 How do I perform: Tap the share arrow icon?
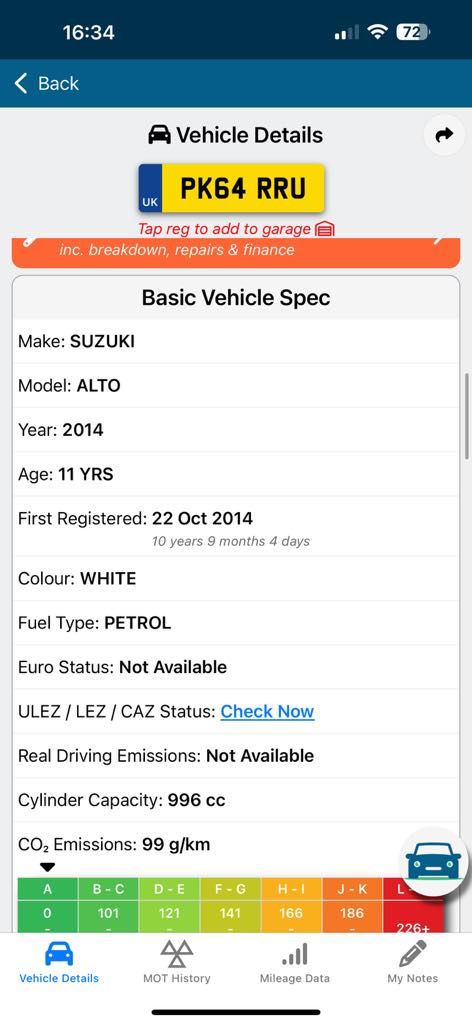click(x=445, y=135)
